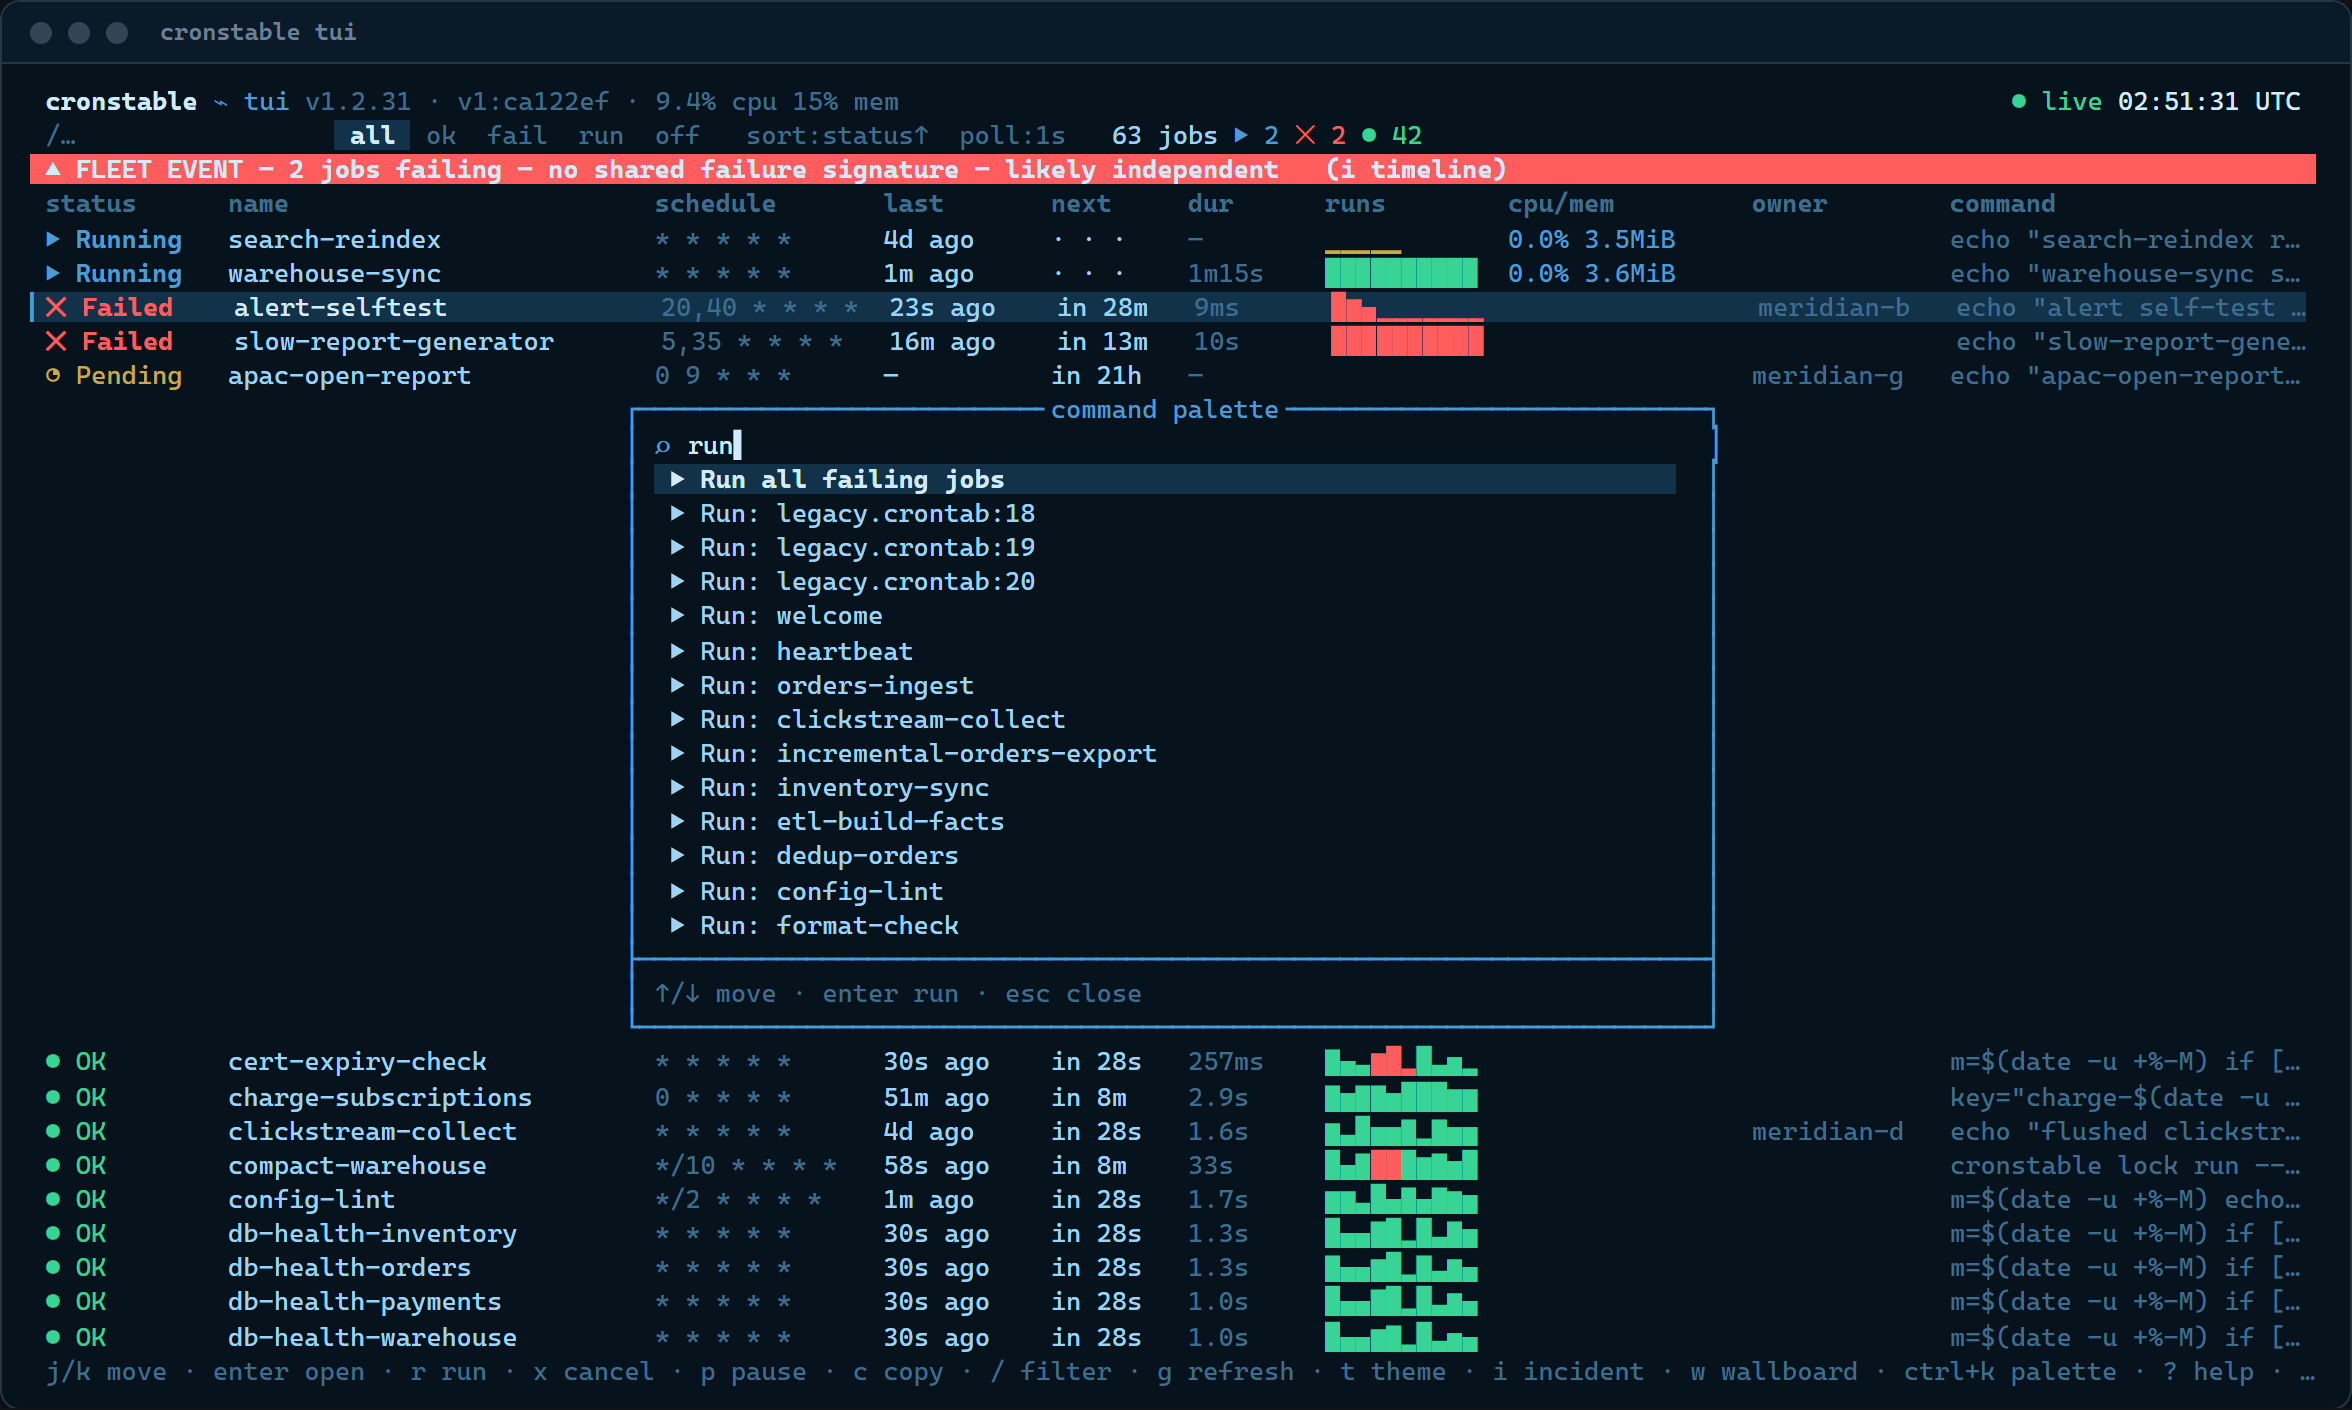Viewport: 2352px width, 1410px height.
Task: Switch to the 'off' filter tab
Action: click(677, 136)
